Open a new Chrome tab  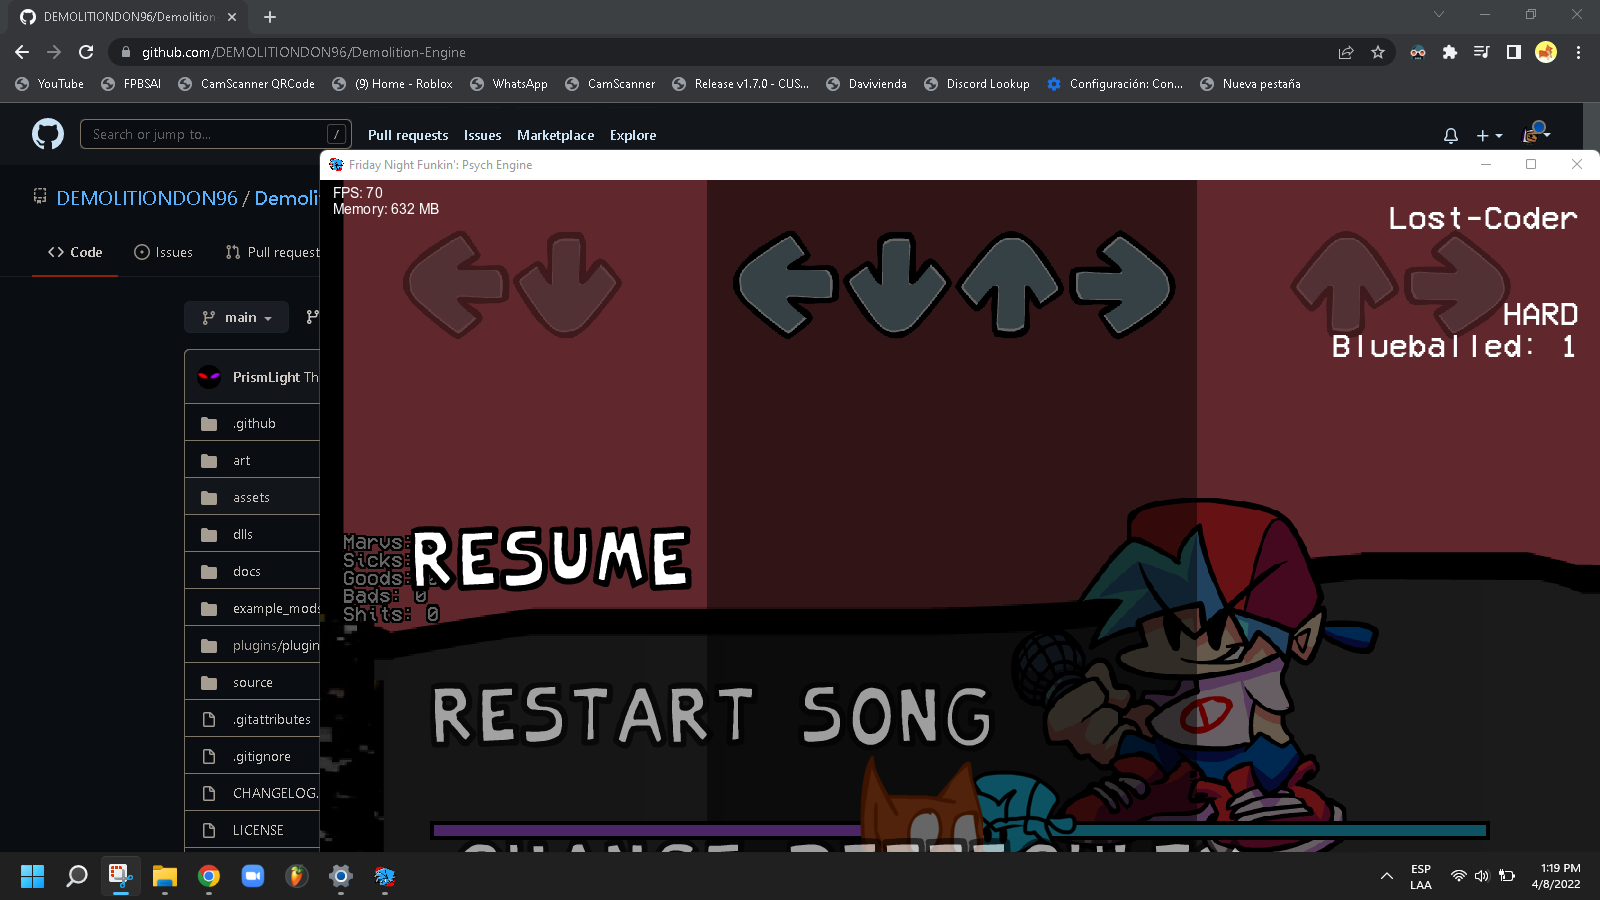[270, 17]
